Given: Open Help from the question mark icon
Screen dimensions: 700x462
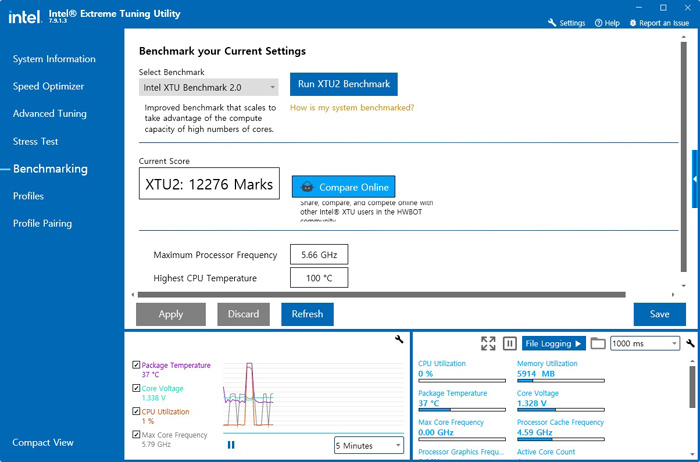Looking at the screenshot, I should (x=599, y=23).
